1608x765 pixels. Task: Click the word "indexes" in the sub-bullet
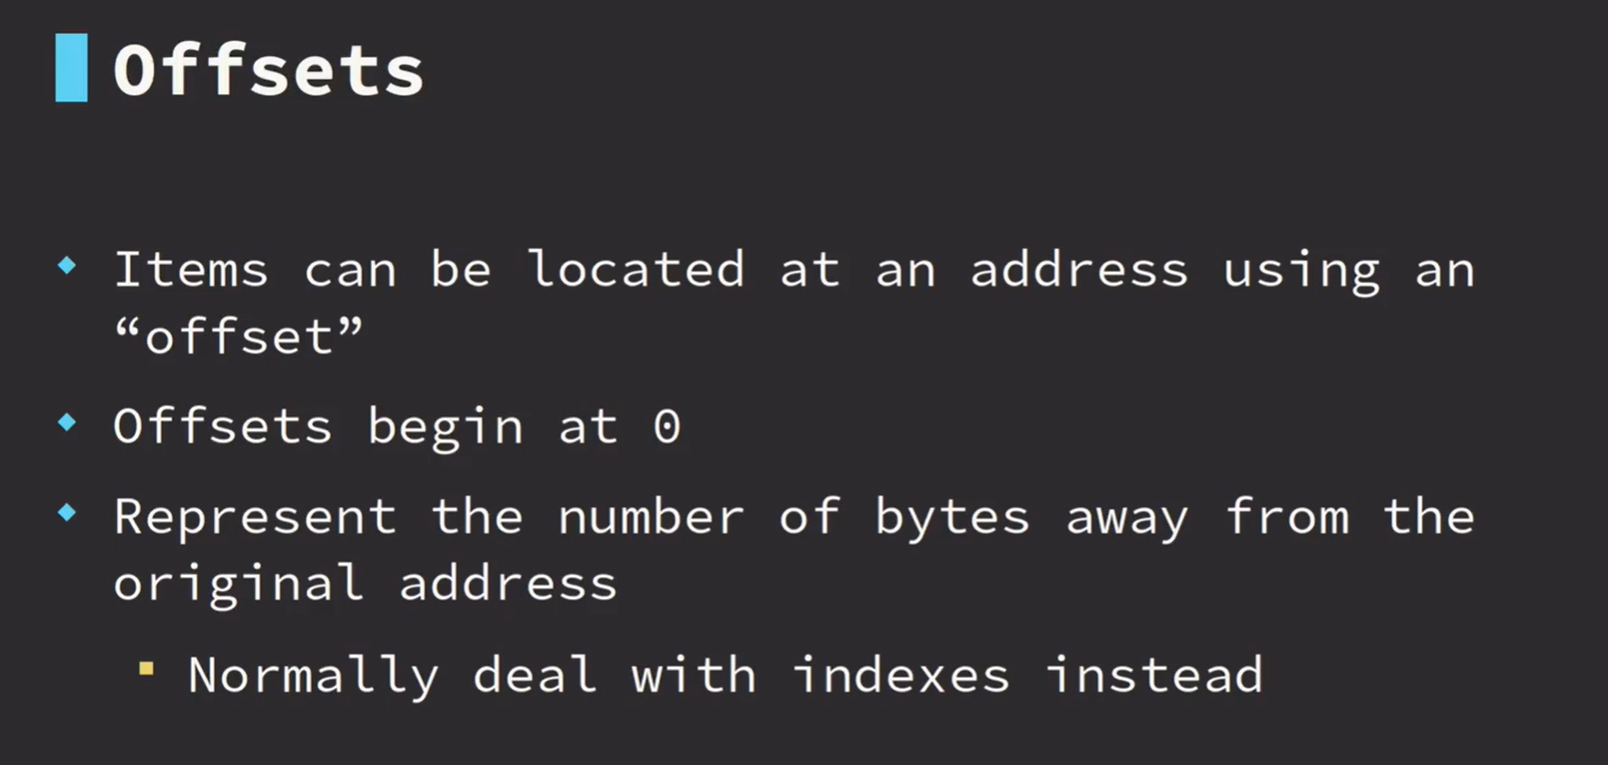(x=901, y=675)
